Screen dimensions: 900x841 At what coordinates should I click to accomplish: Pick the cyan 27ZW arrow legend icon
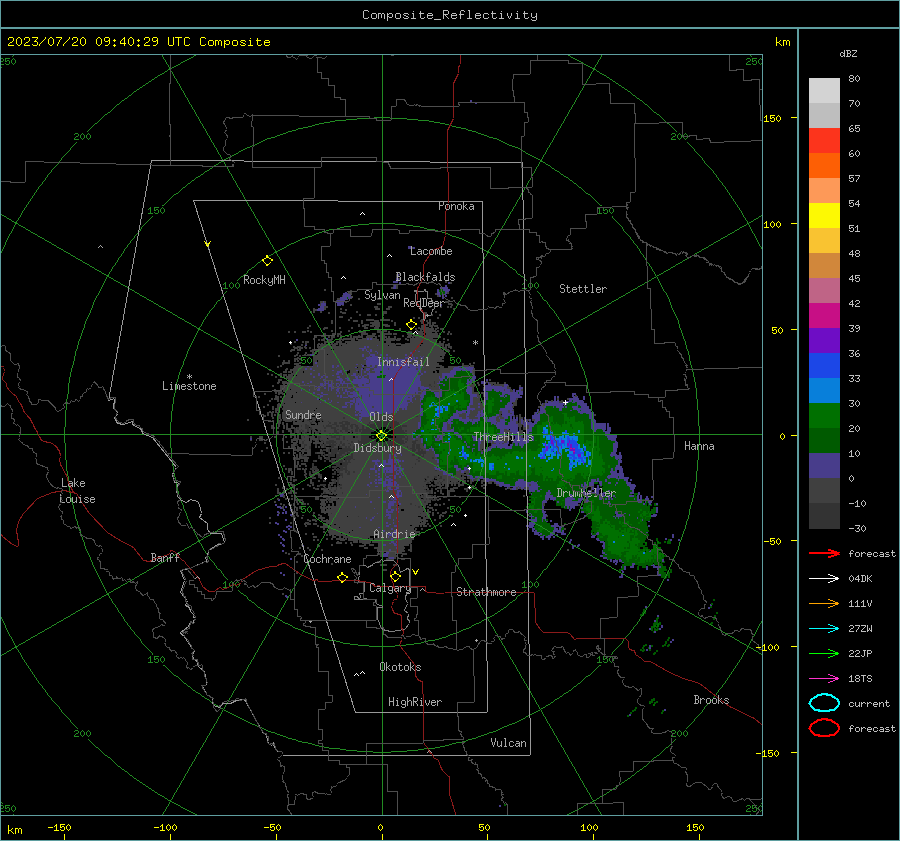824,629
